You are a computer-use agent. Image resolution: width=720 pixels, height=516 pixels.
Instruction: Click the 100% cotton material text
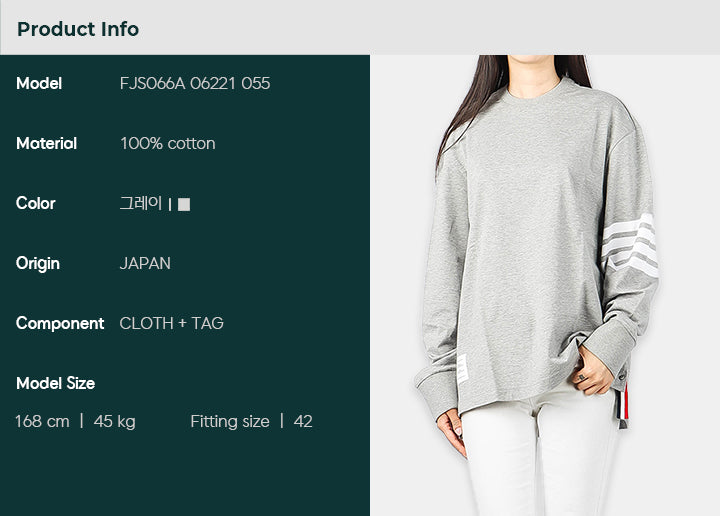coord(168,144)
